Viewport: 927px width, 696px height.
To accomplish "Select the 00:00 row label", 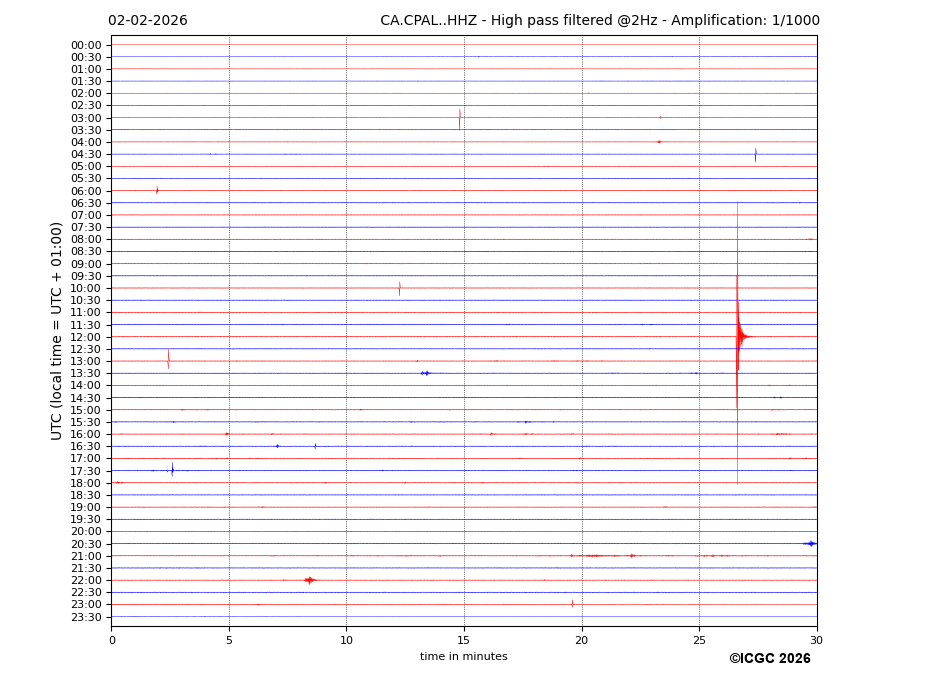I will point(86,45).
